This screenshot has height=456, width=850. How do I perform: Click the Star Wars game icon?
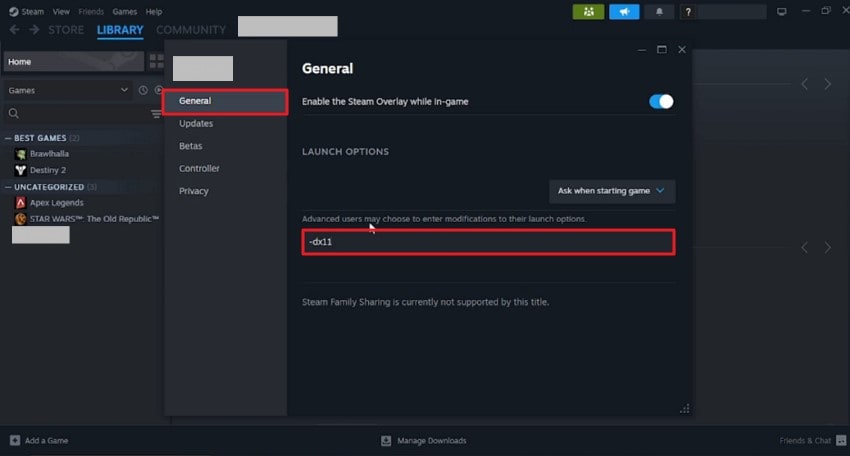coord(21,219)
